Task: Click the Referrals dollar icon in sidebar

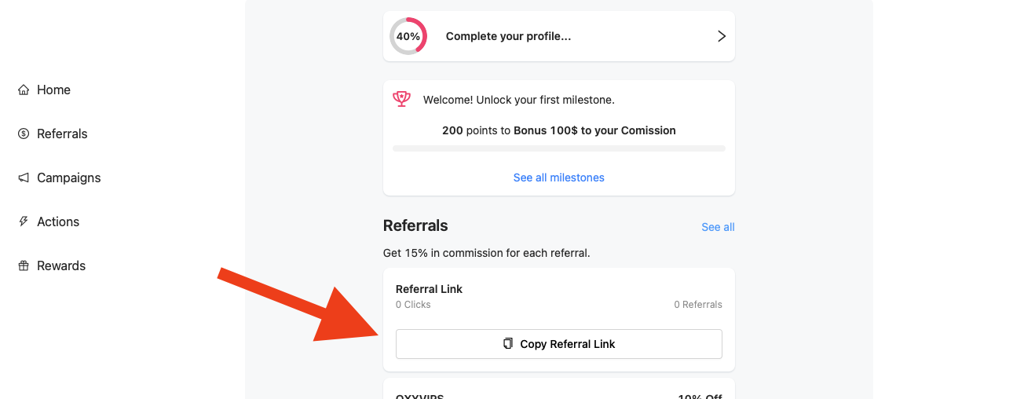Action: [24, 134]
